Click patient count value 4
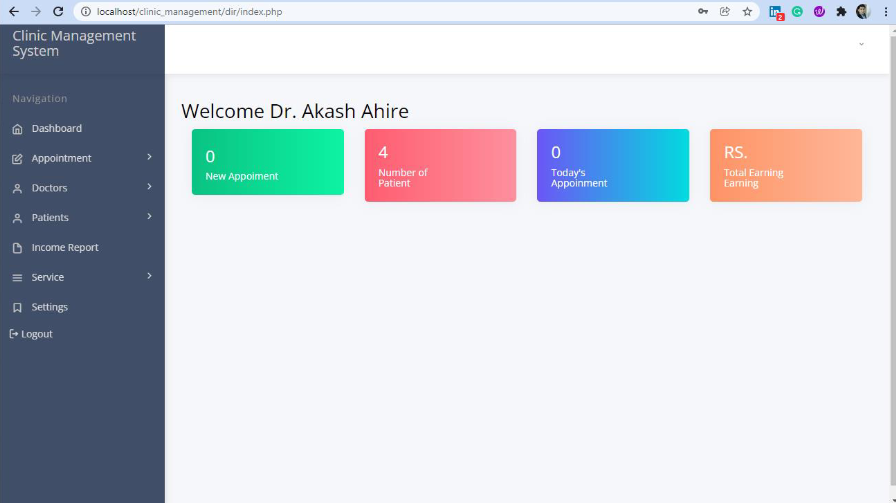Viewport: 896px width, 503px height. point(383,152)
